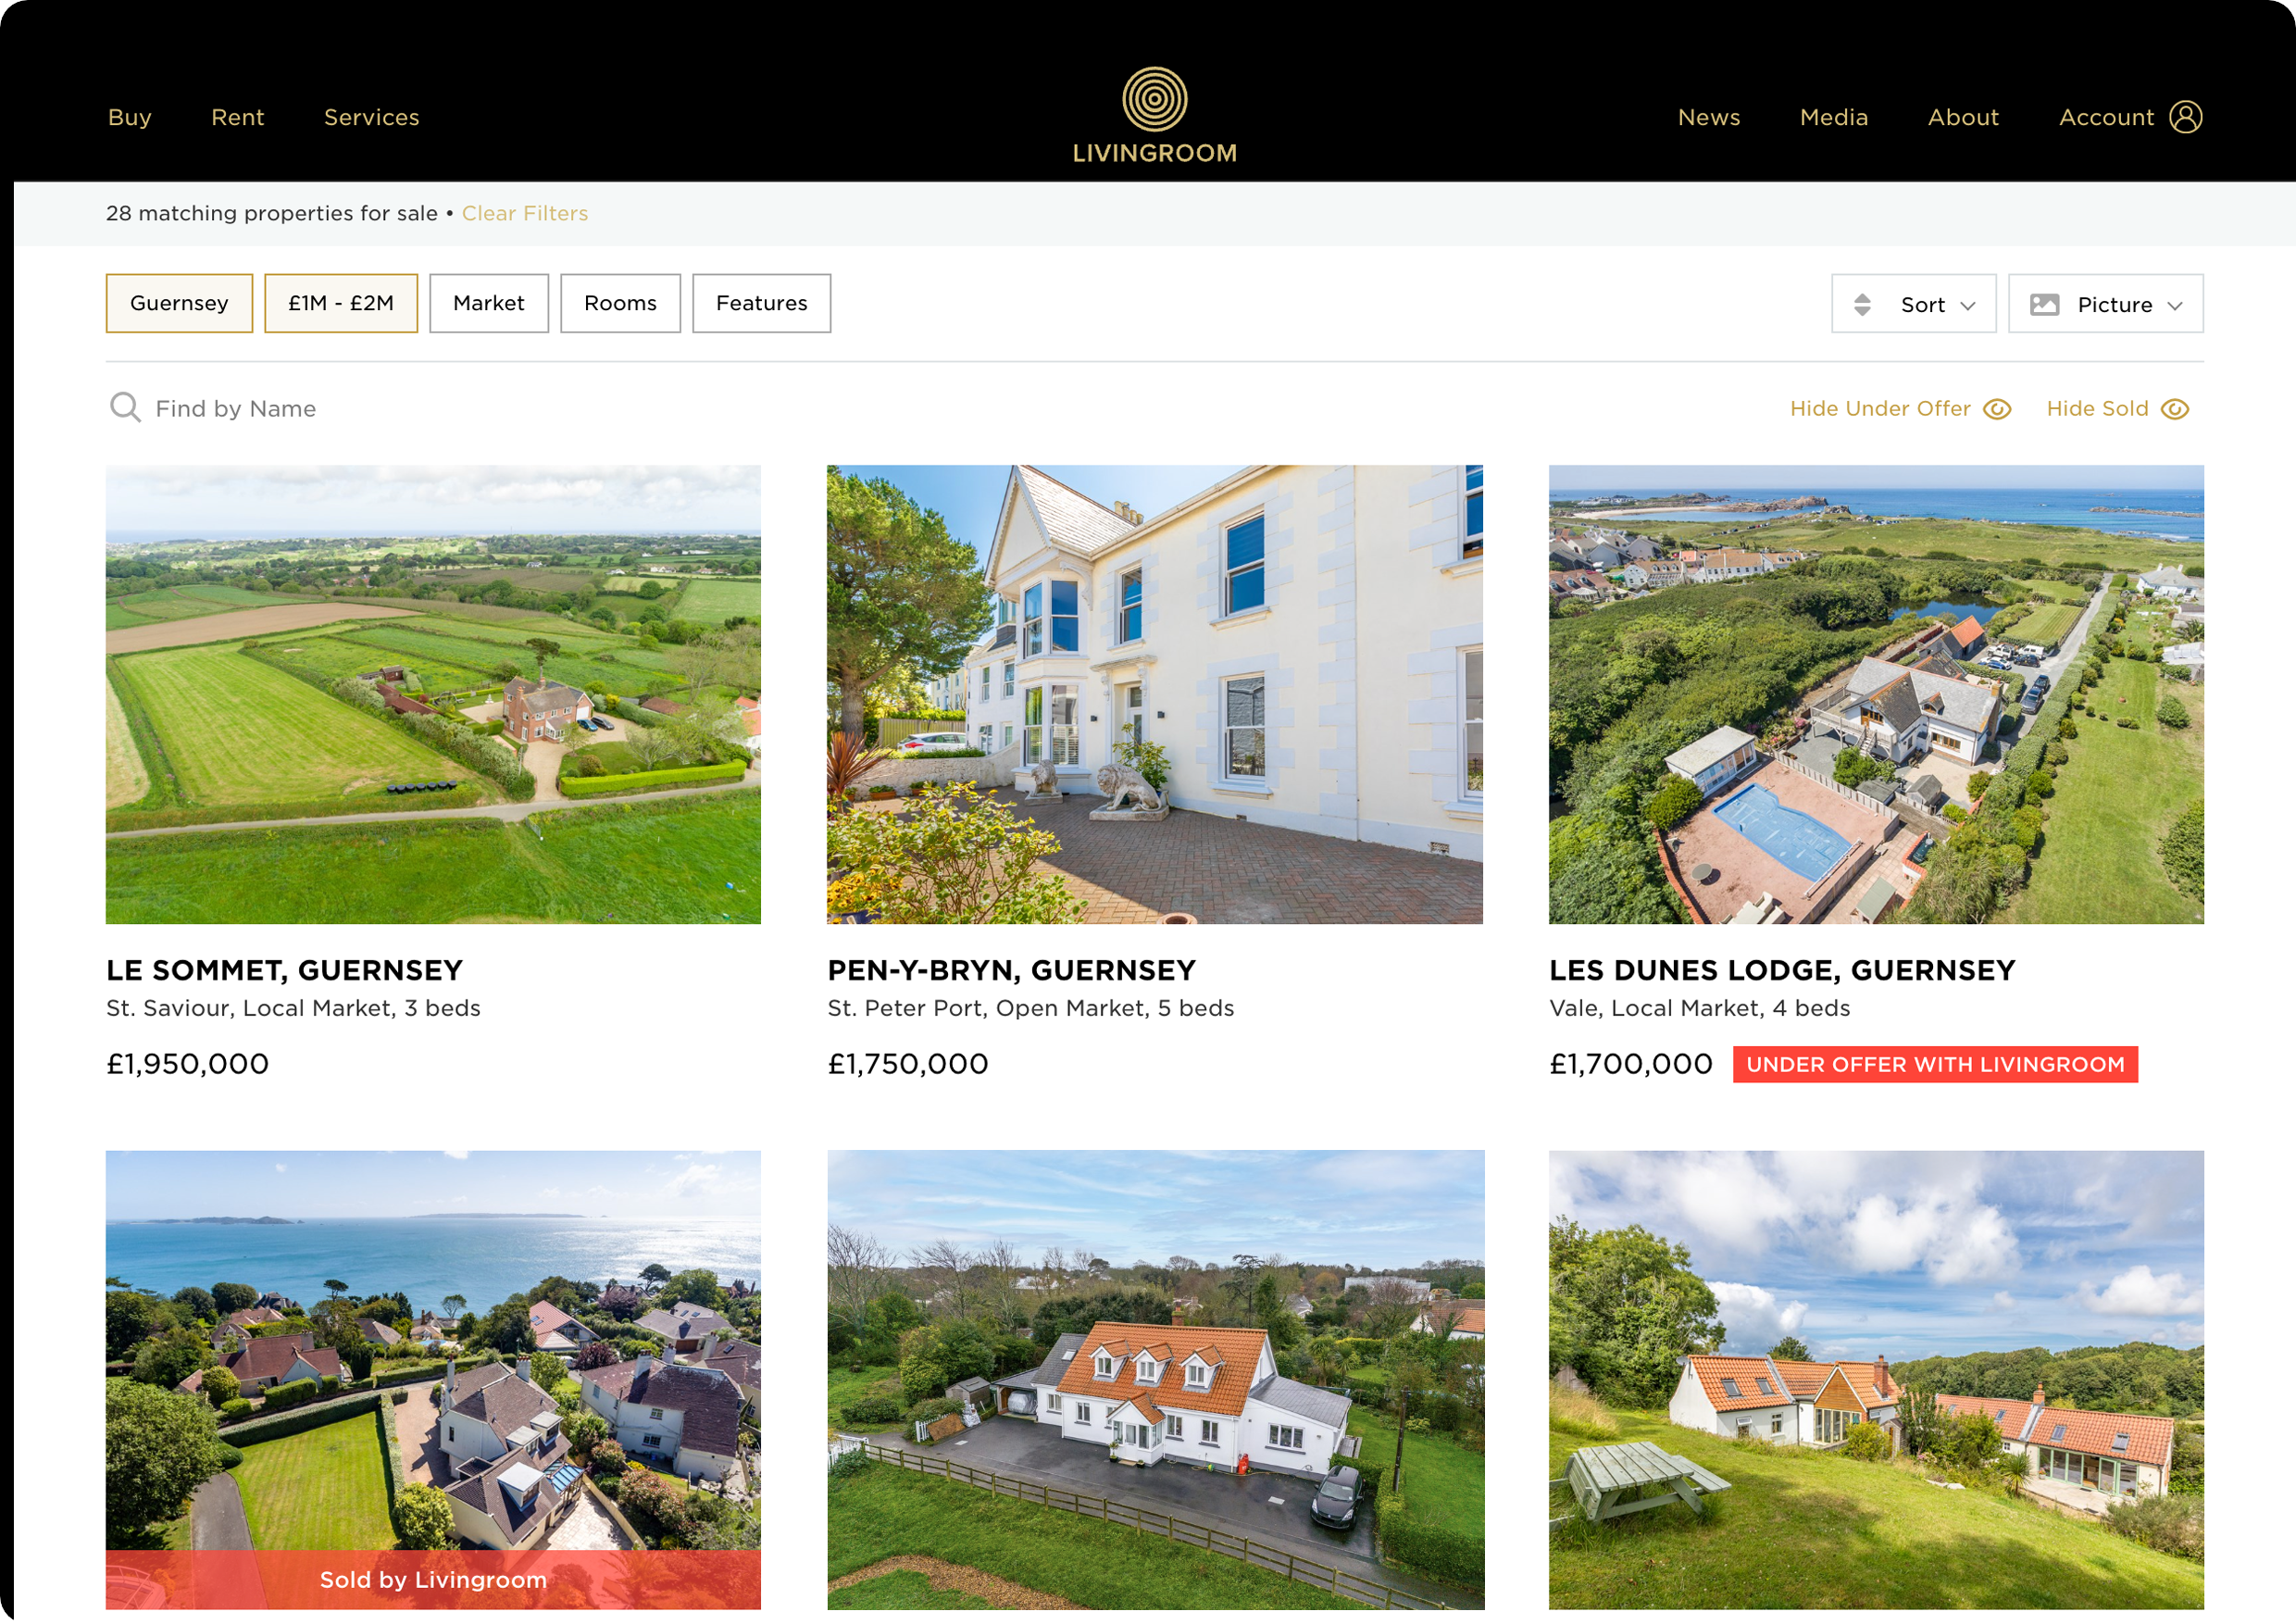Expand the Picture view dropdown chevron

[2174, 306]
